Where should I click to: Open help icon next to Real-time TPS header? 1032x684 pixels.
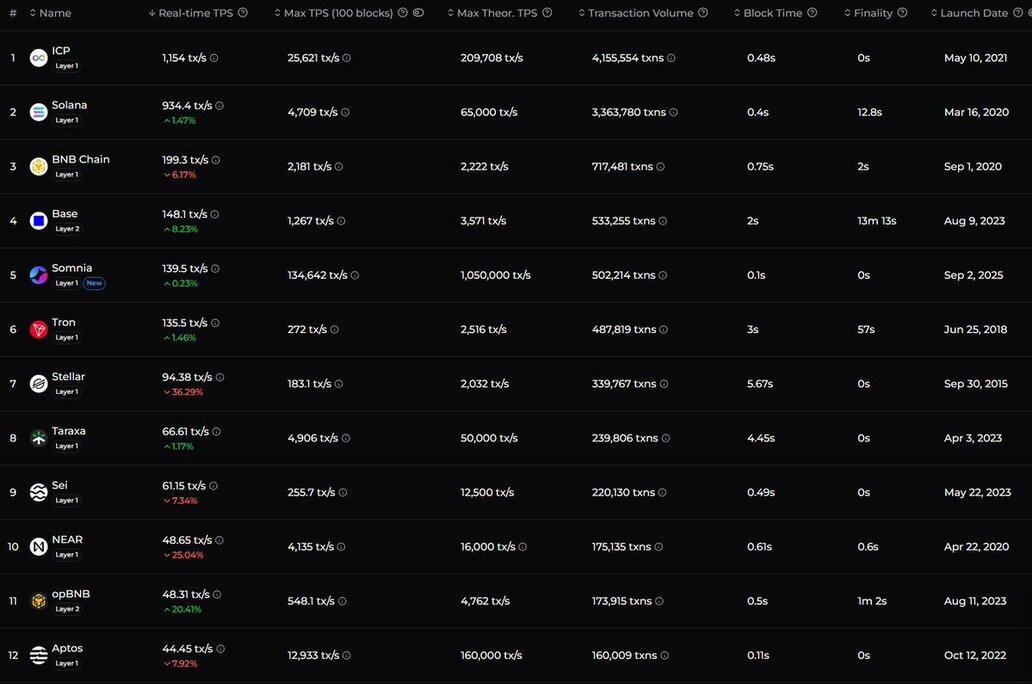(243, 13)
